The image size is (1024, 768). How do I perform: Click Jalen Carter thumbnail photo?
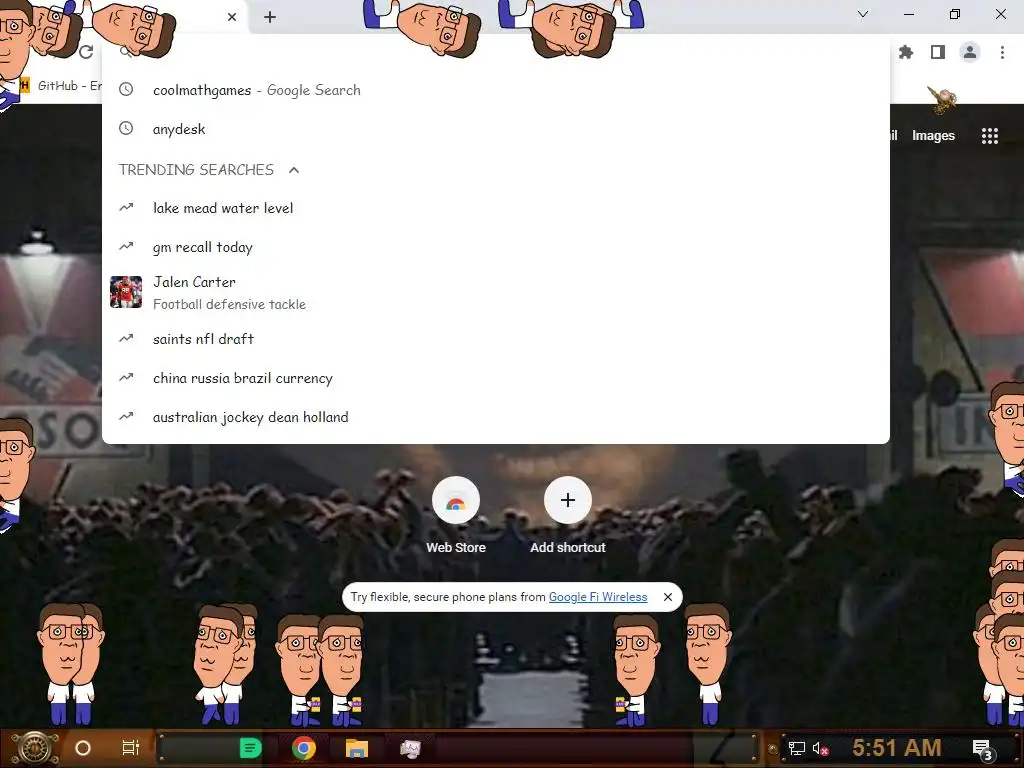click(126, 292)
